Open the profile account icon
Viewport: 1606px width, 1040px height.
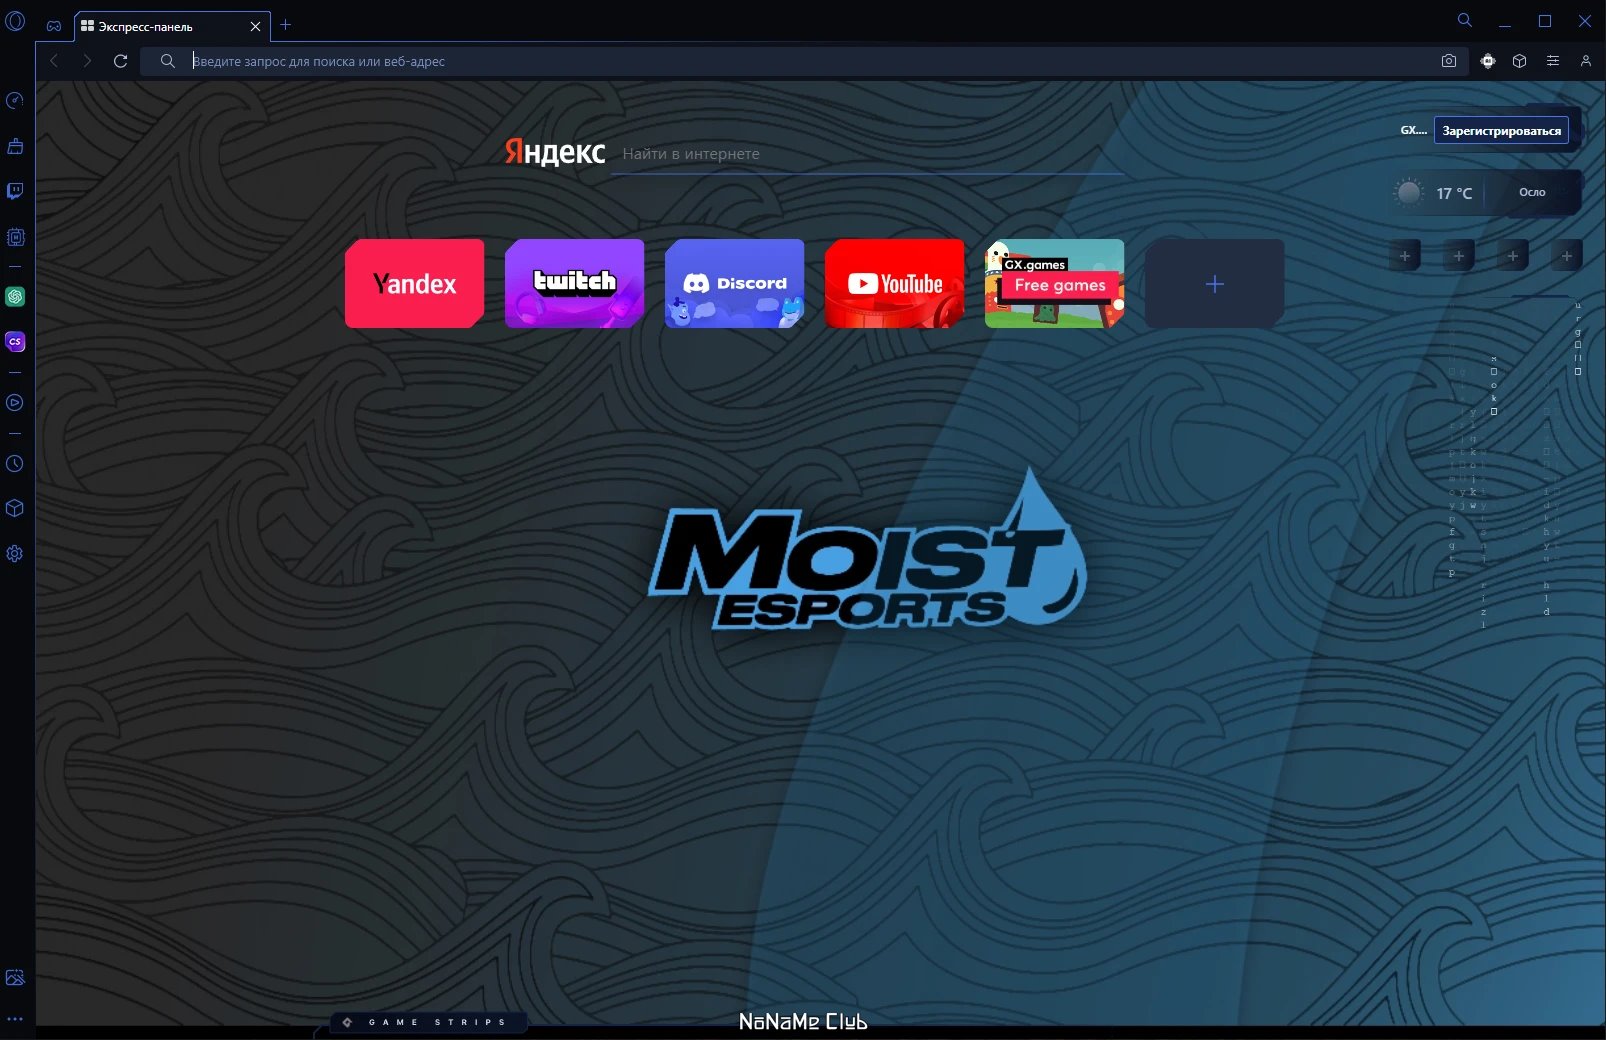[x=1585, y=61]
